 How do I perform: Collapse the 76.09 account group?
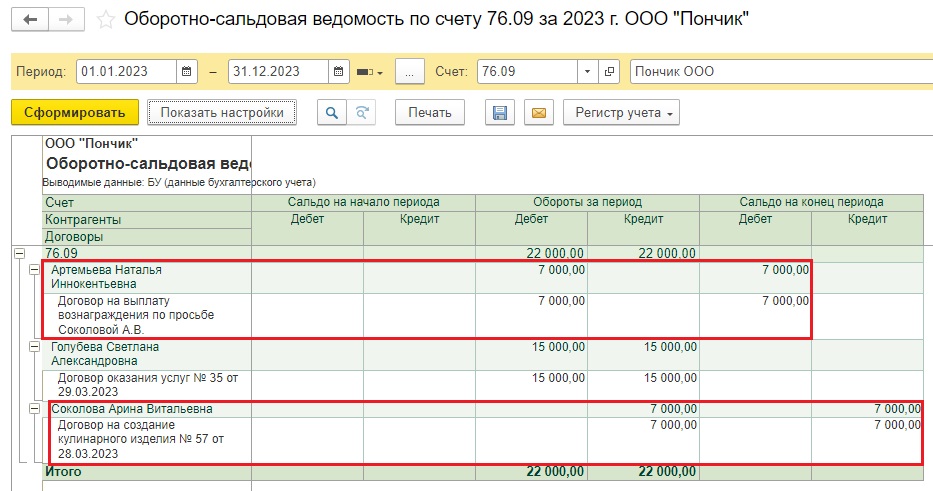click(20, 254)
